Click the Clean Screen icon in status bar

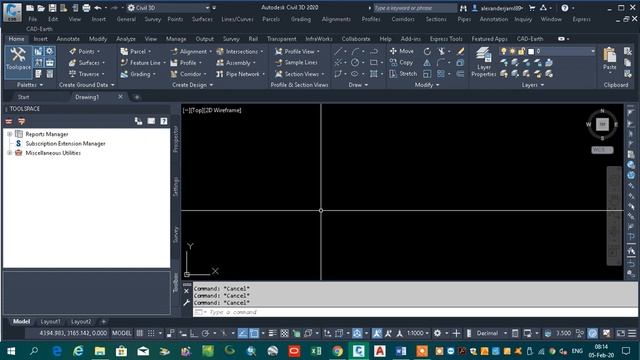coord(620,333)
